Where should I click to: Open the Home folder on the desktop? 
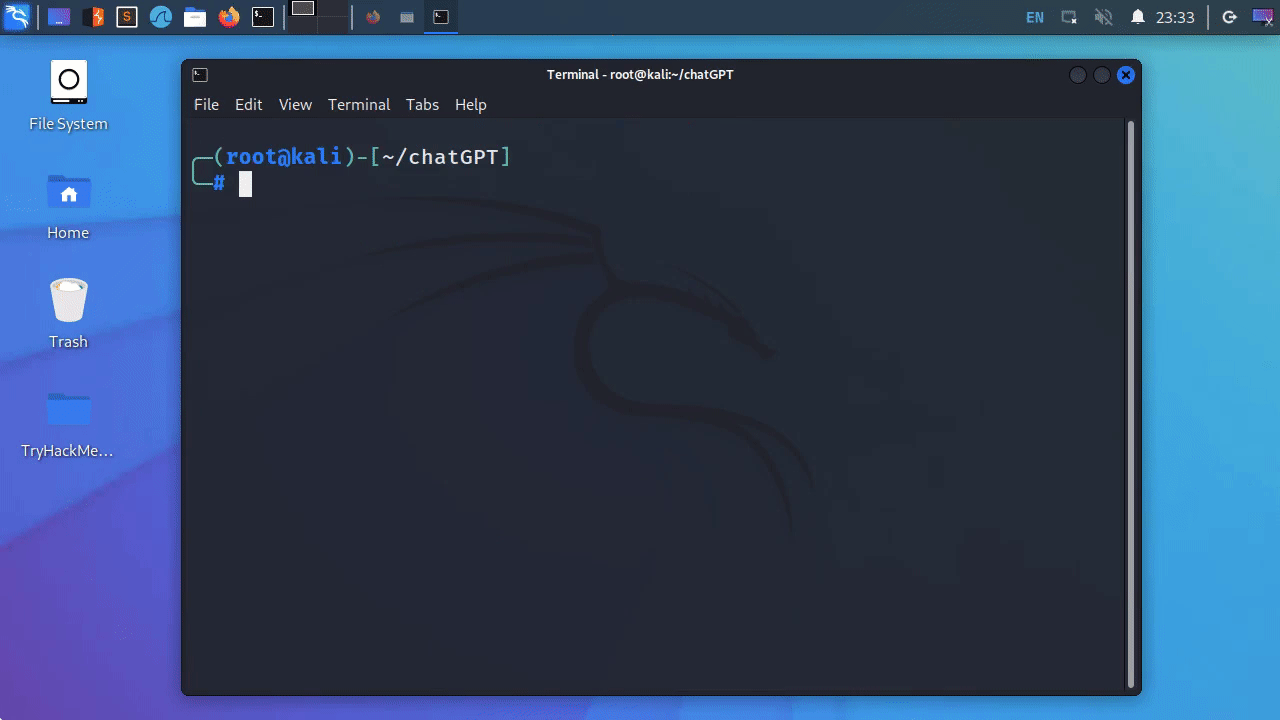[x=67, y=192]
